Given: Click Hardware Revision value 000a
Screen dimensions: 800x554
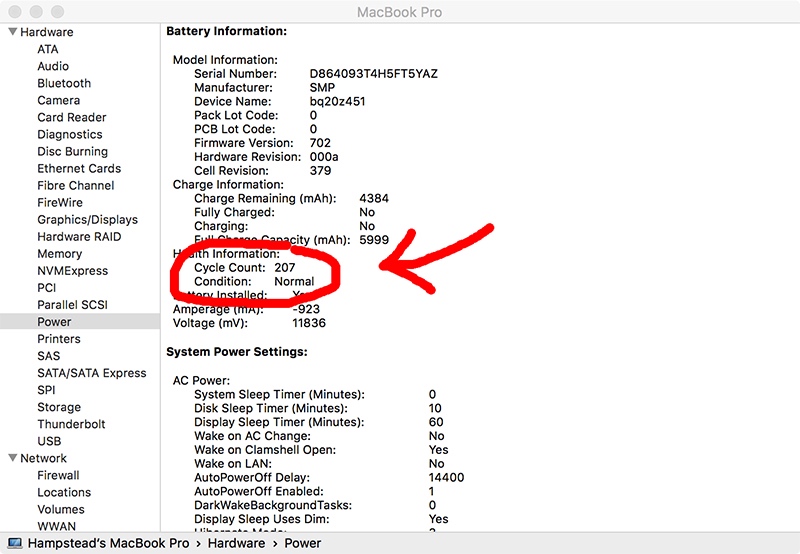Looking at the screenshot, I should (x=324, y=157).
